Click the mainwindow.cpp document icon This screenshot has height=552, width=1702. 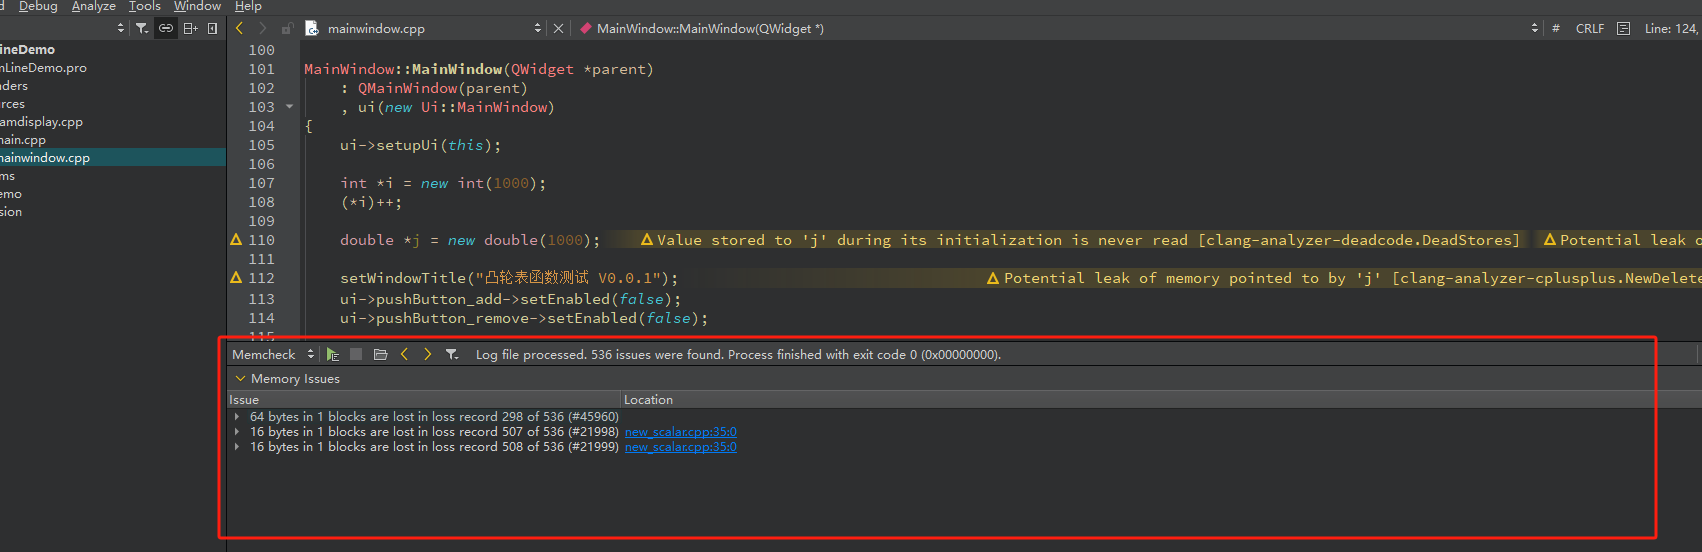tap(312, 29)
